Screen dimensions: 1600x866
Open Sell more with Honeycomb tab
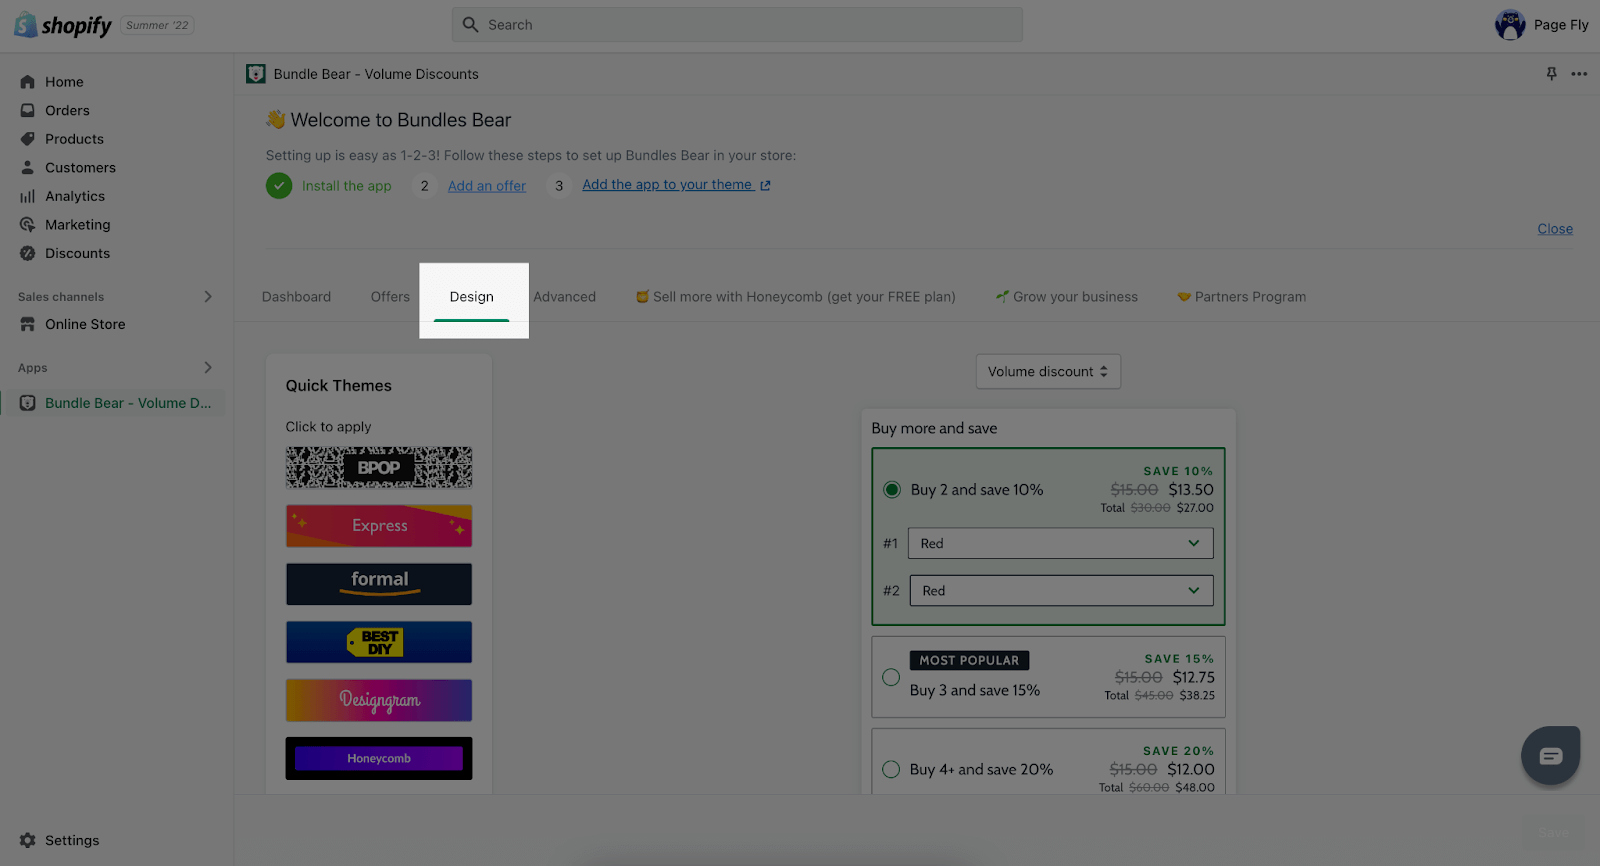796,297
